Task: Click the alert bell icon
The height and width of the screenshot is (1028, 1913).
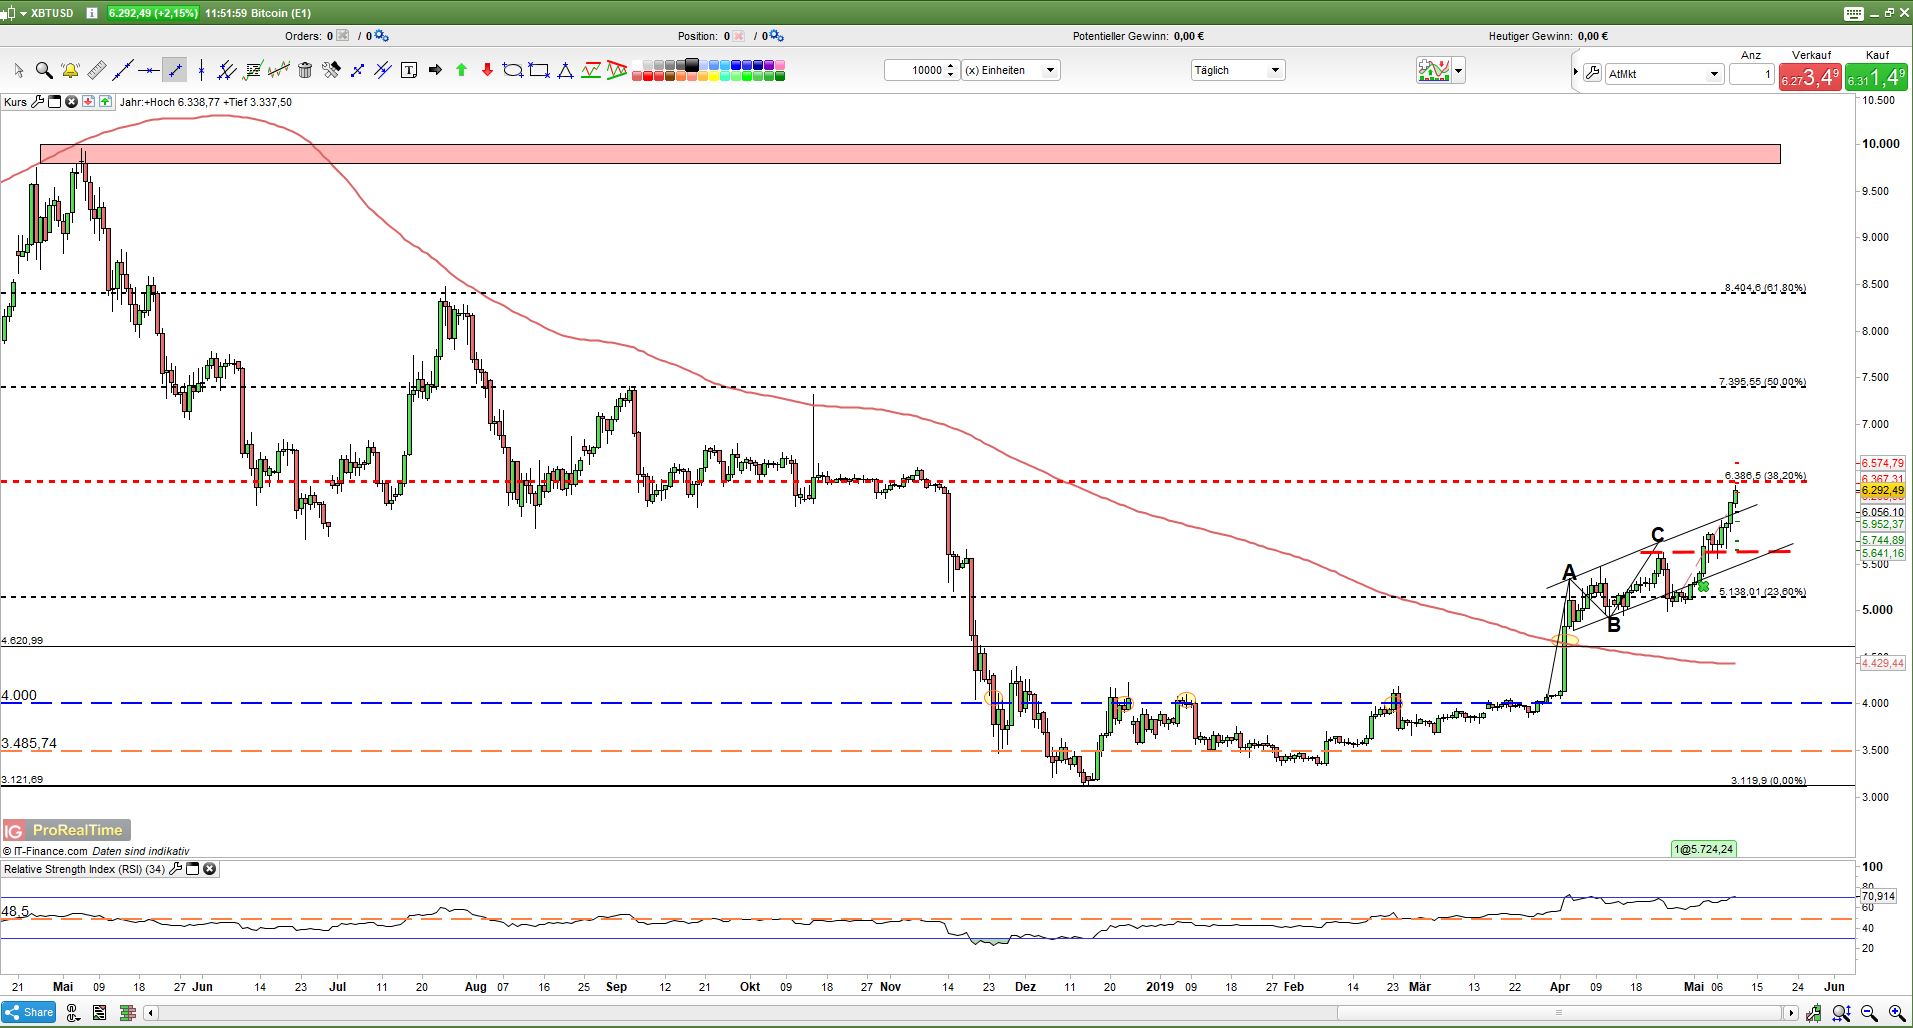Action: [70, 70]
